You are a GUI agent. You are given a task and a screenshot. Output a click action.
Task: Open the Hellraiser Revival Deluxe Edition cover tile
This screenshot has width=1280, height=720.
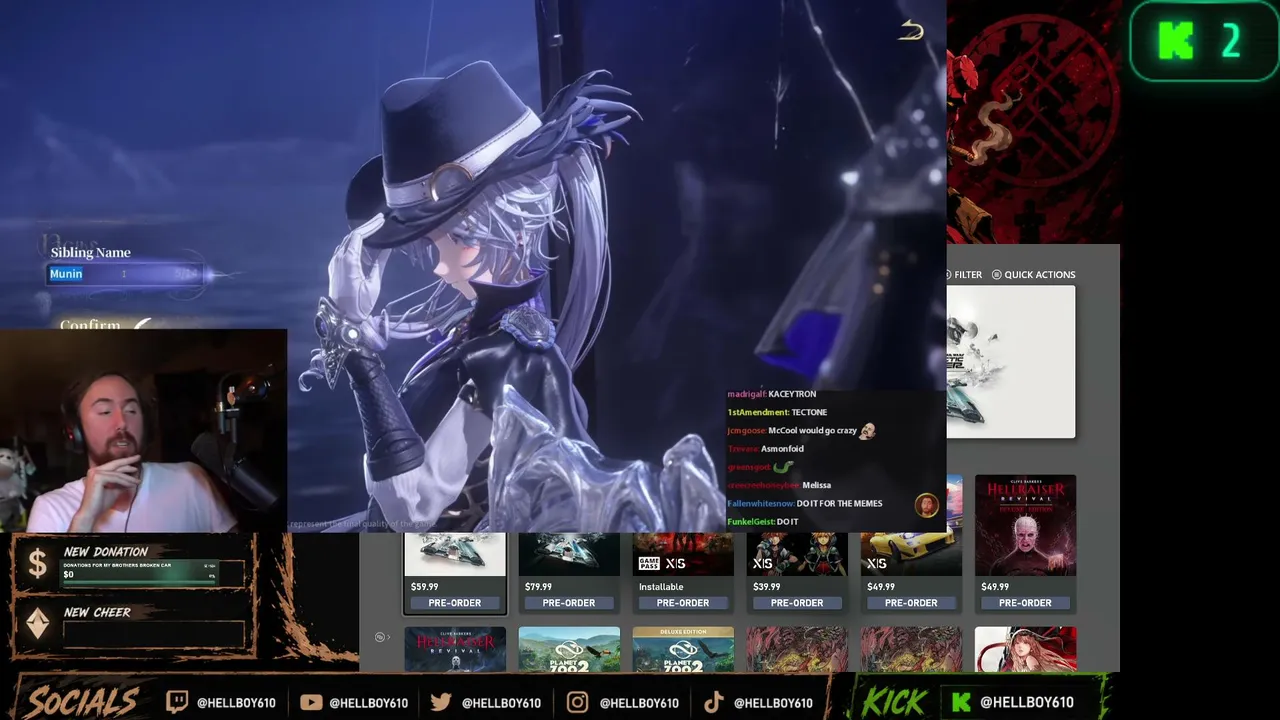click(1025, 526)
